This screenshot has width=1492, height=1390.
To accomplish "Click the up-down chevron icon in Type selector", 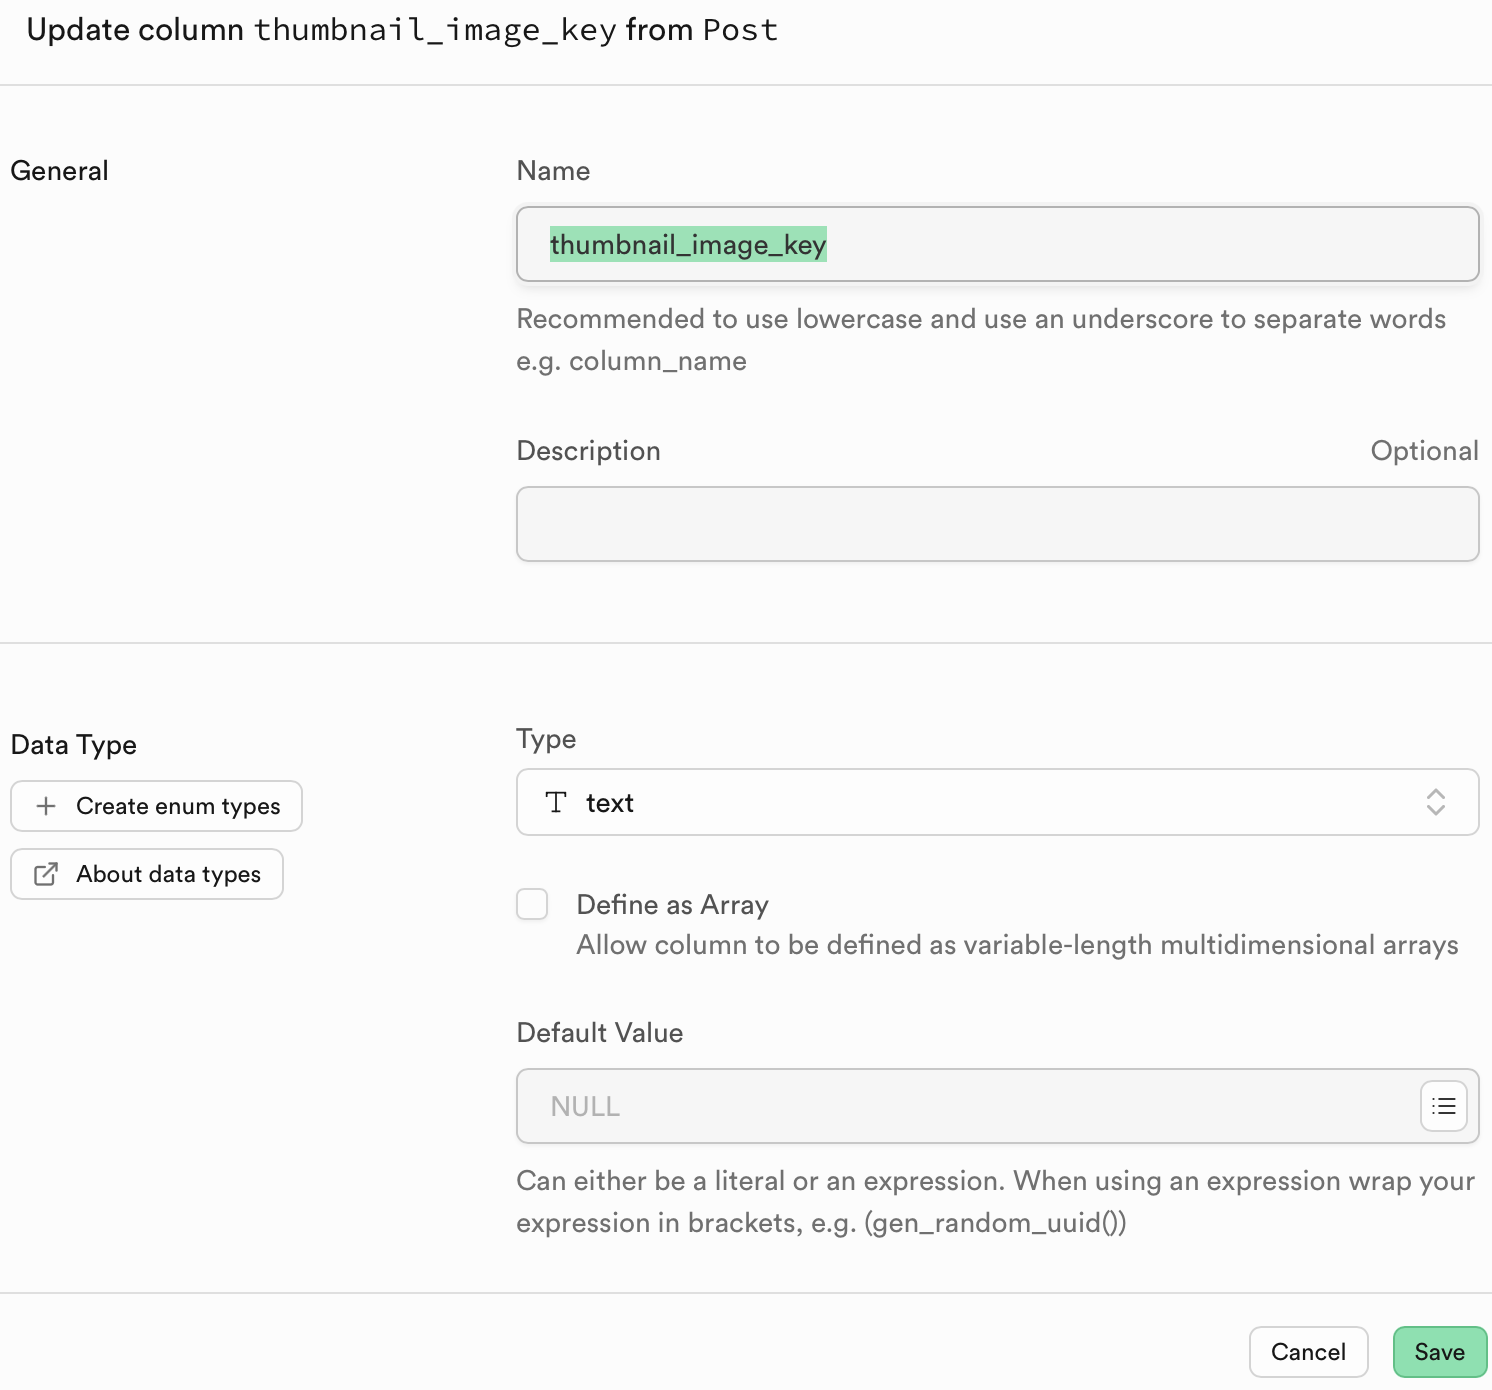I will click(1435, 802).
